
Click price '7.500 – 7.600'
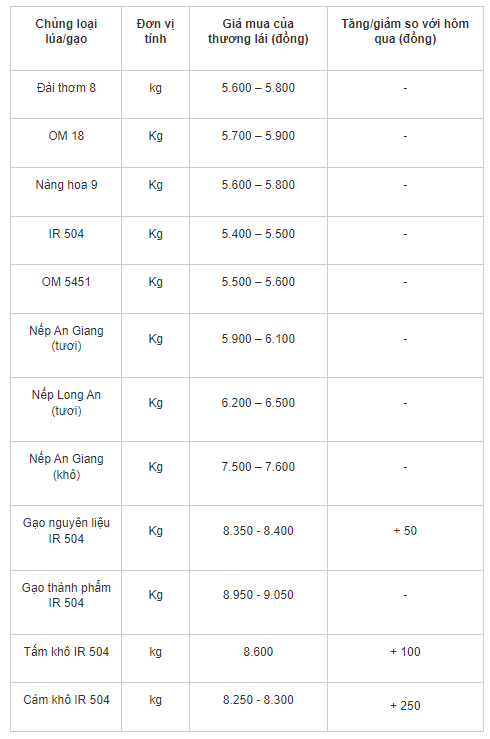258,467
